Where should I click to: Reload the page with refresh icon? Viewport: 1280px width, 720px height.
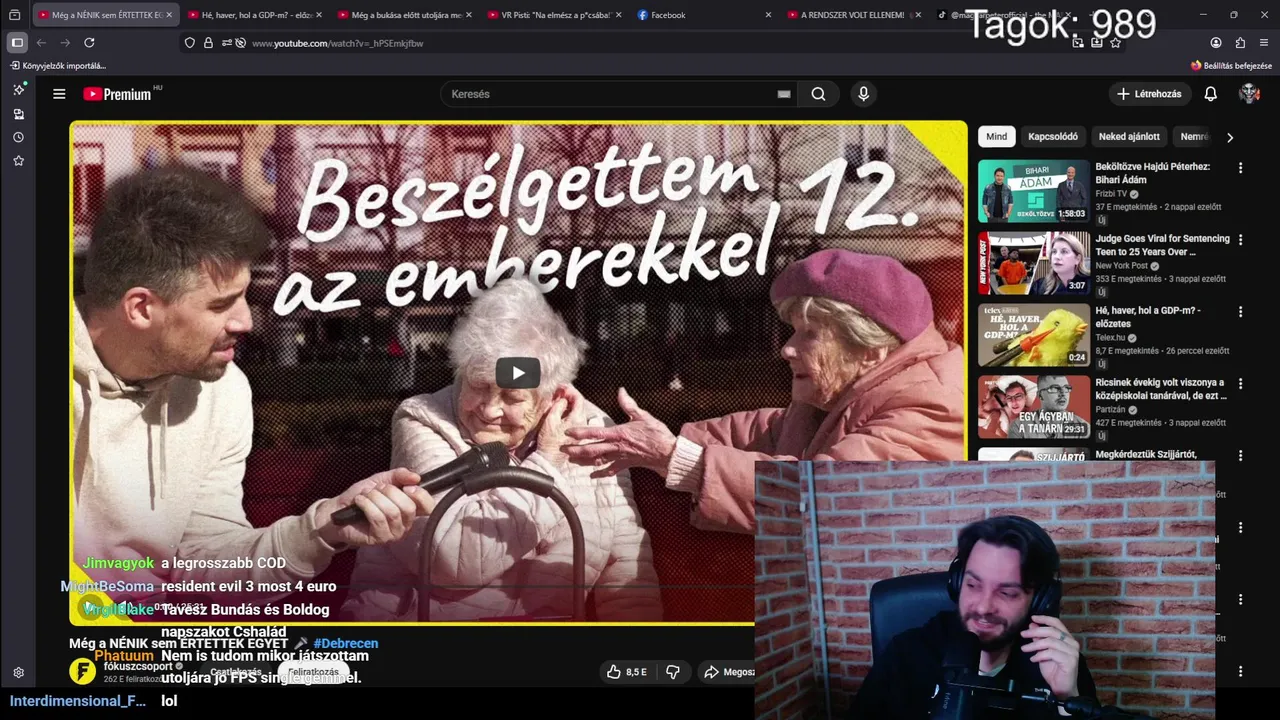[89, 43]
